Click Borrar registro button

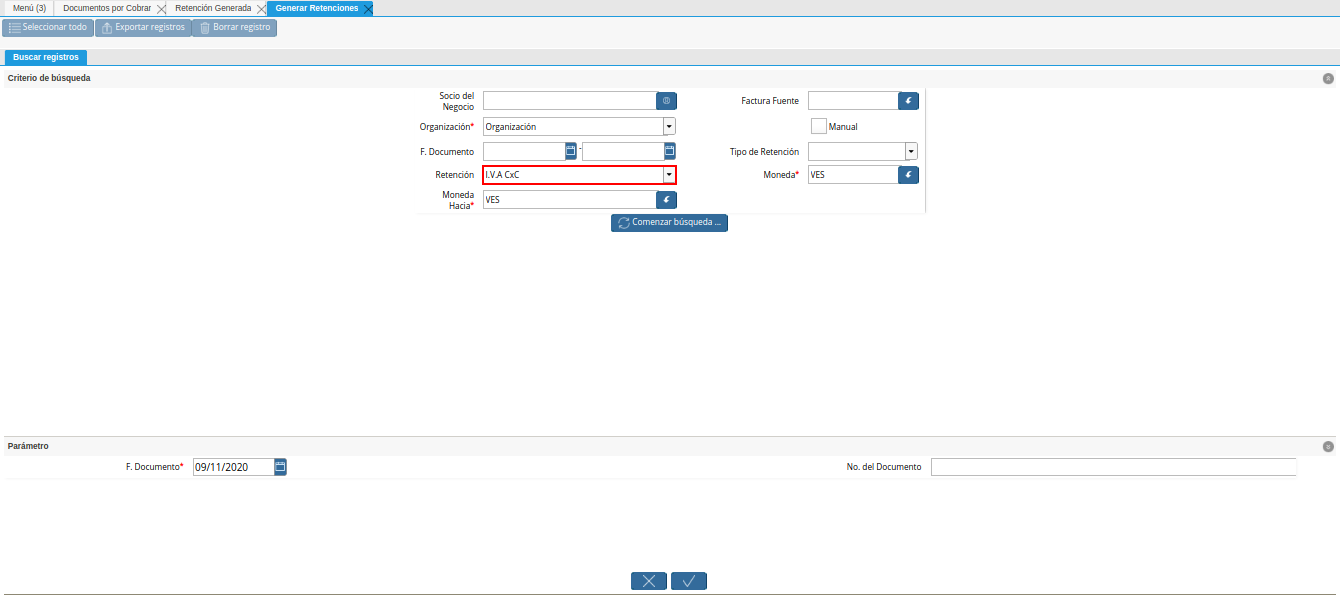234,28
